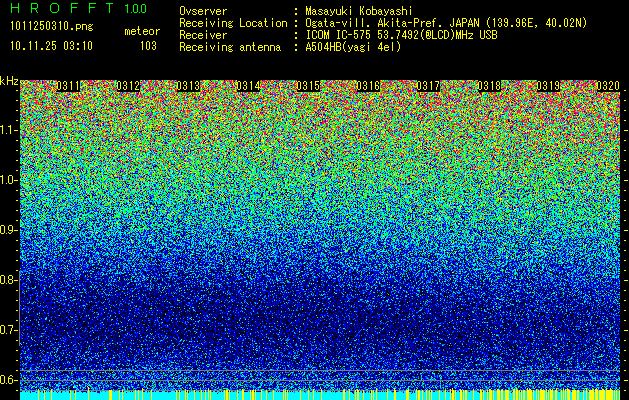Click the 0.9 frequency axis label

coord(8,230)
